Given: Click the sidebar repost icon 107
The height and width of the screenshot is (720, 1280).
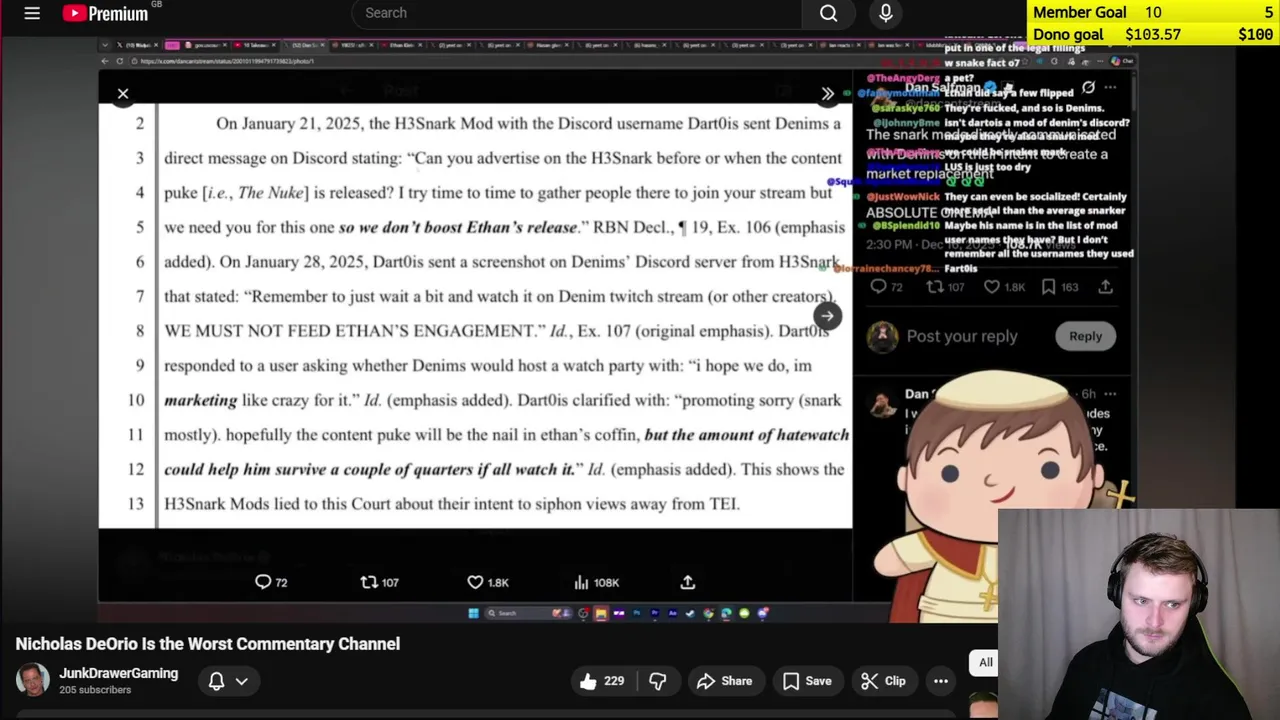Looking at the screenshot, I should pos(934,287).
